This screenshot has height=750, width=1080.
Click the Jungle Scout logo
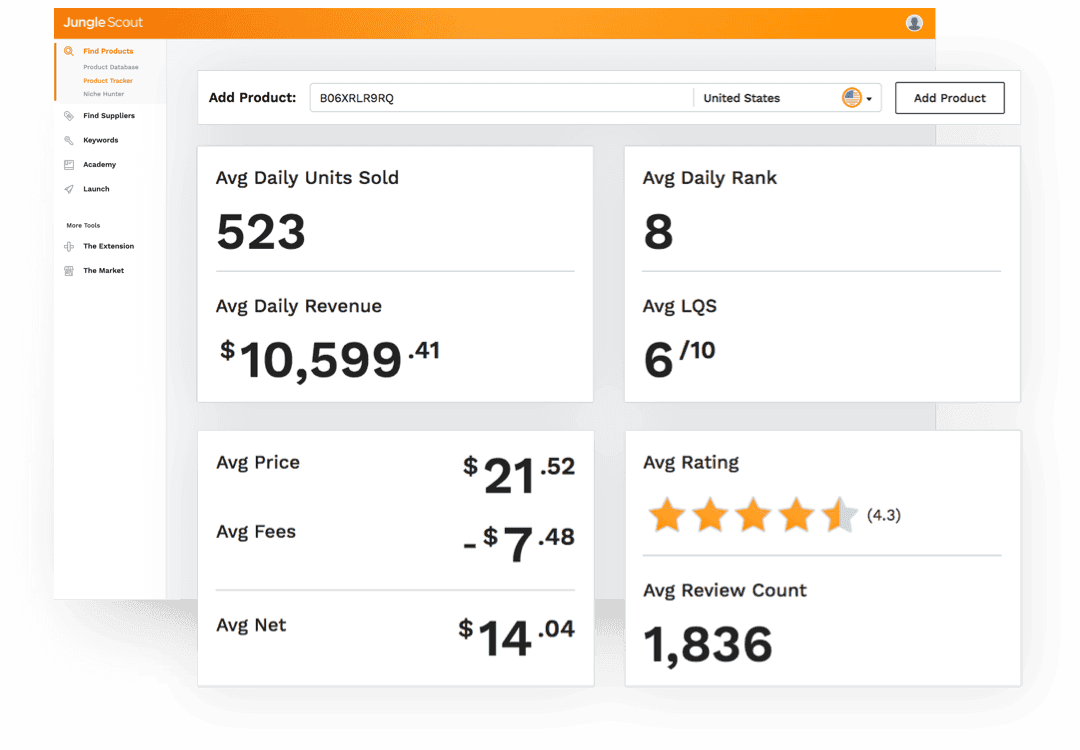103,22
